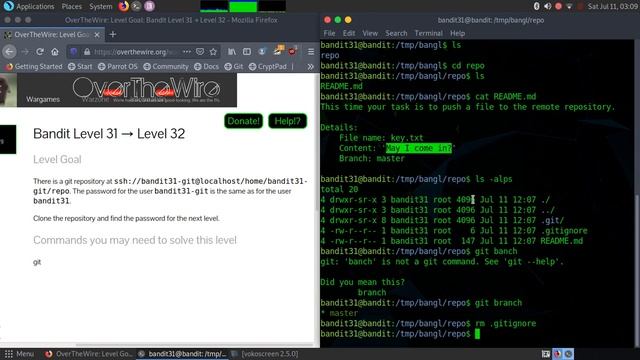Switch to vokoscreen 2.5.0 taskbar entry

pyautogui.click(x=264, y=354)
